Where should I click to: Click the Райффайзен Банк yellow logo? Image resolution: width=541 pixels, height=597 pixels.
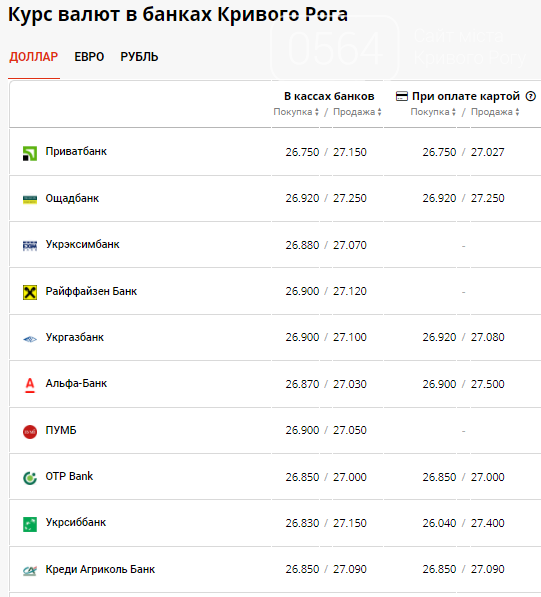pos(30,292)
